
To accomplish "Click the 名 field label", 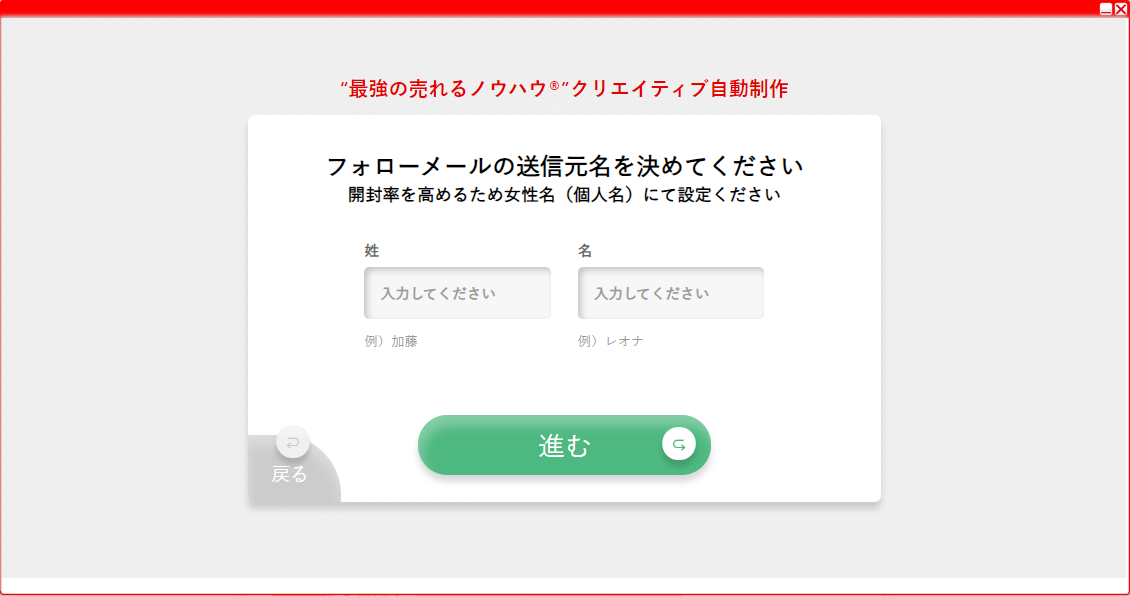I will point(584,251).
